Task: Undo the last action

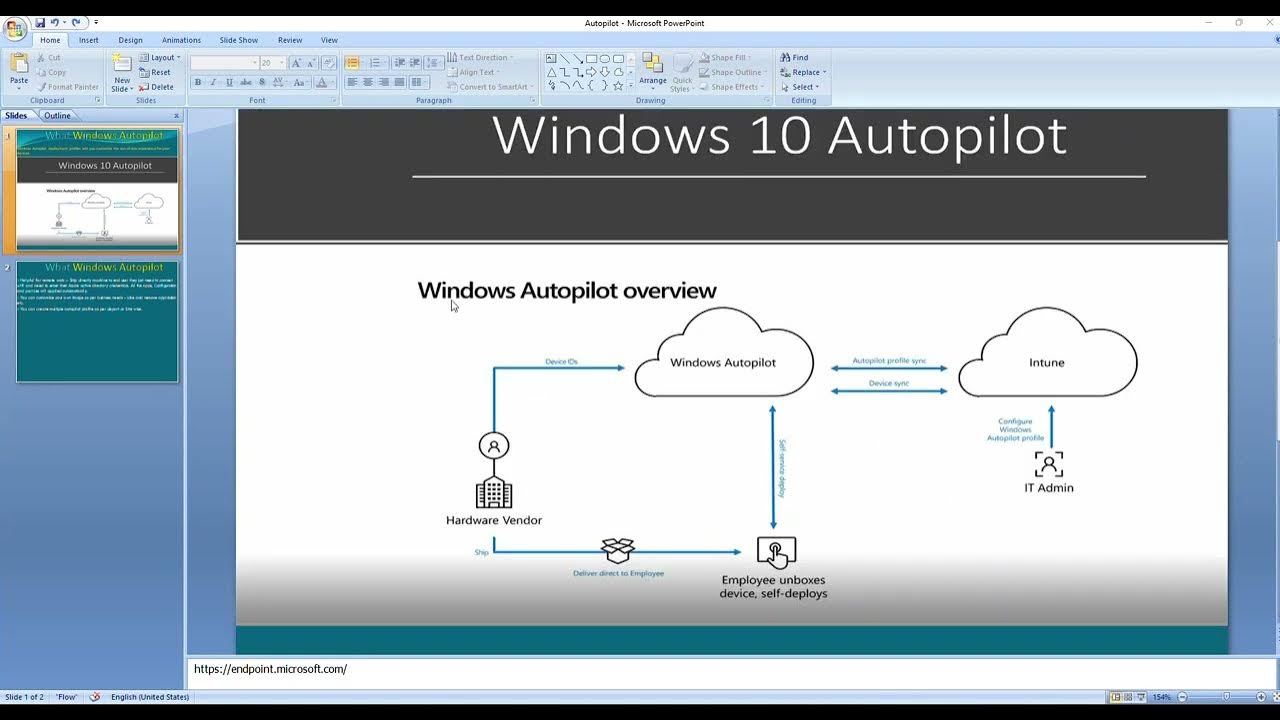Action: click(57, 22)
